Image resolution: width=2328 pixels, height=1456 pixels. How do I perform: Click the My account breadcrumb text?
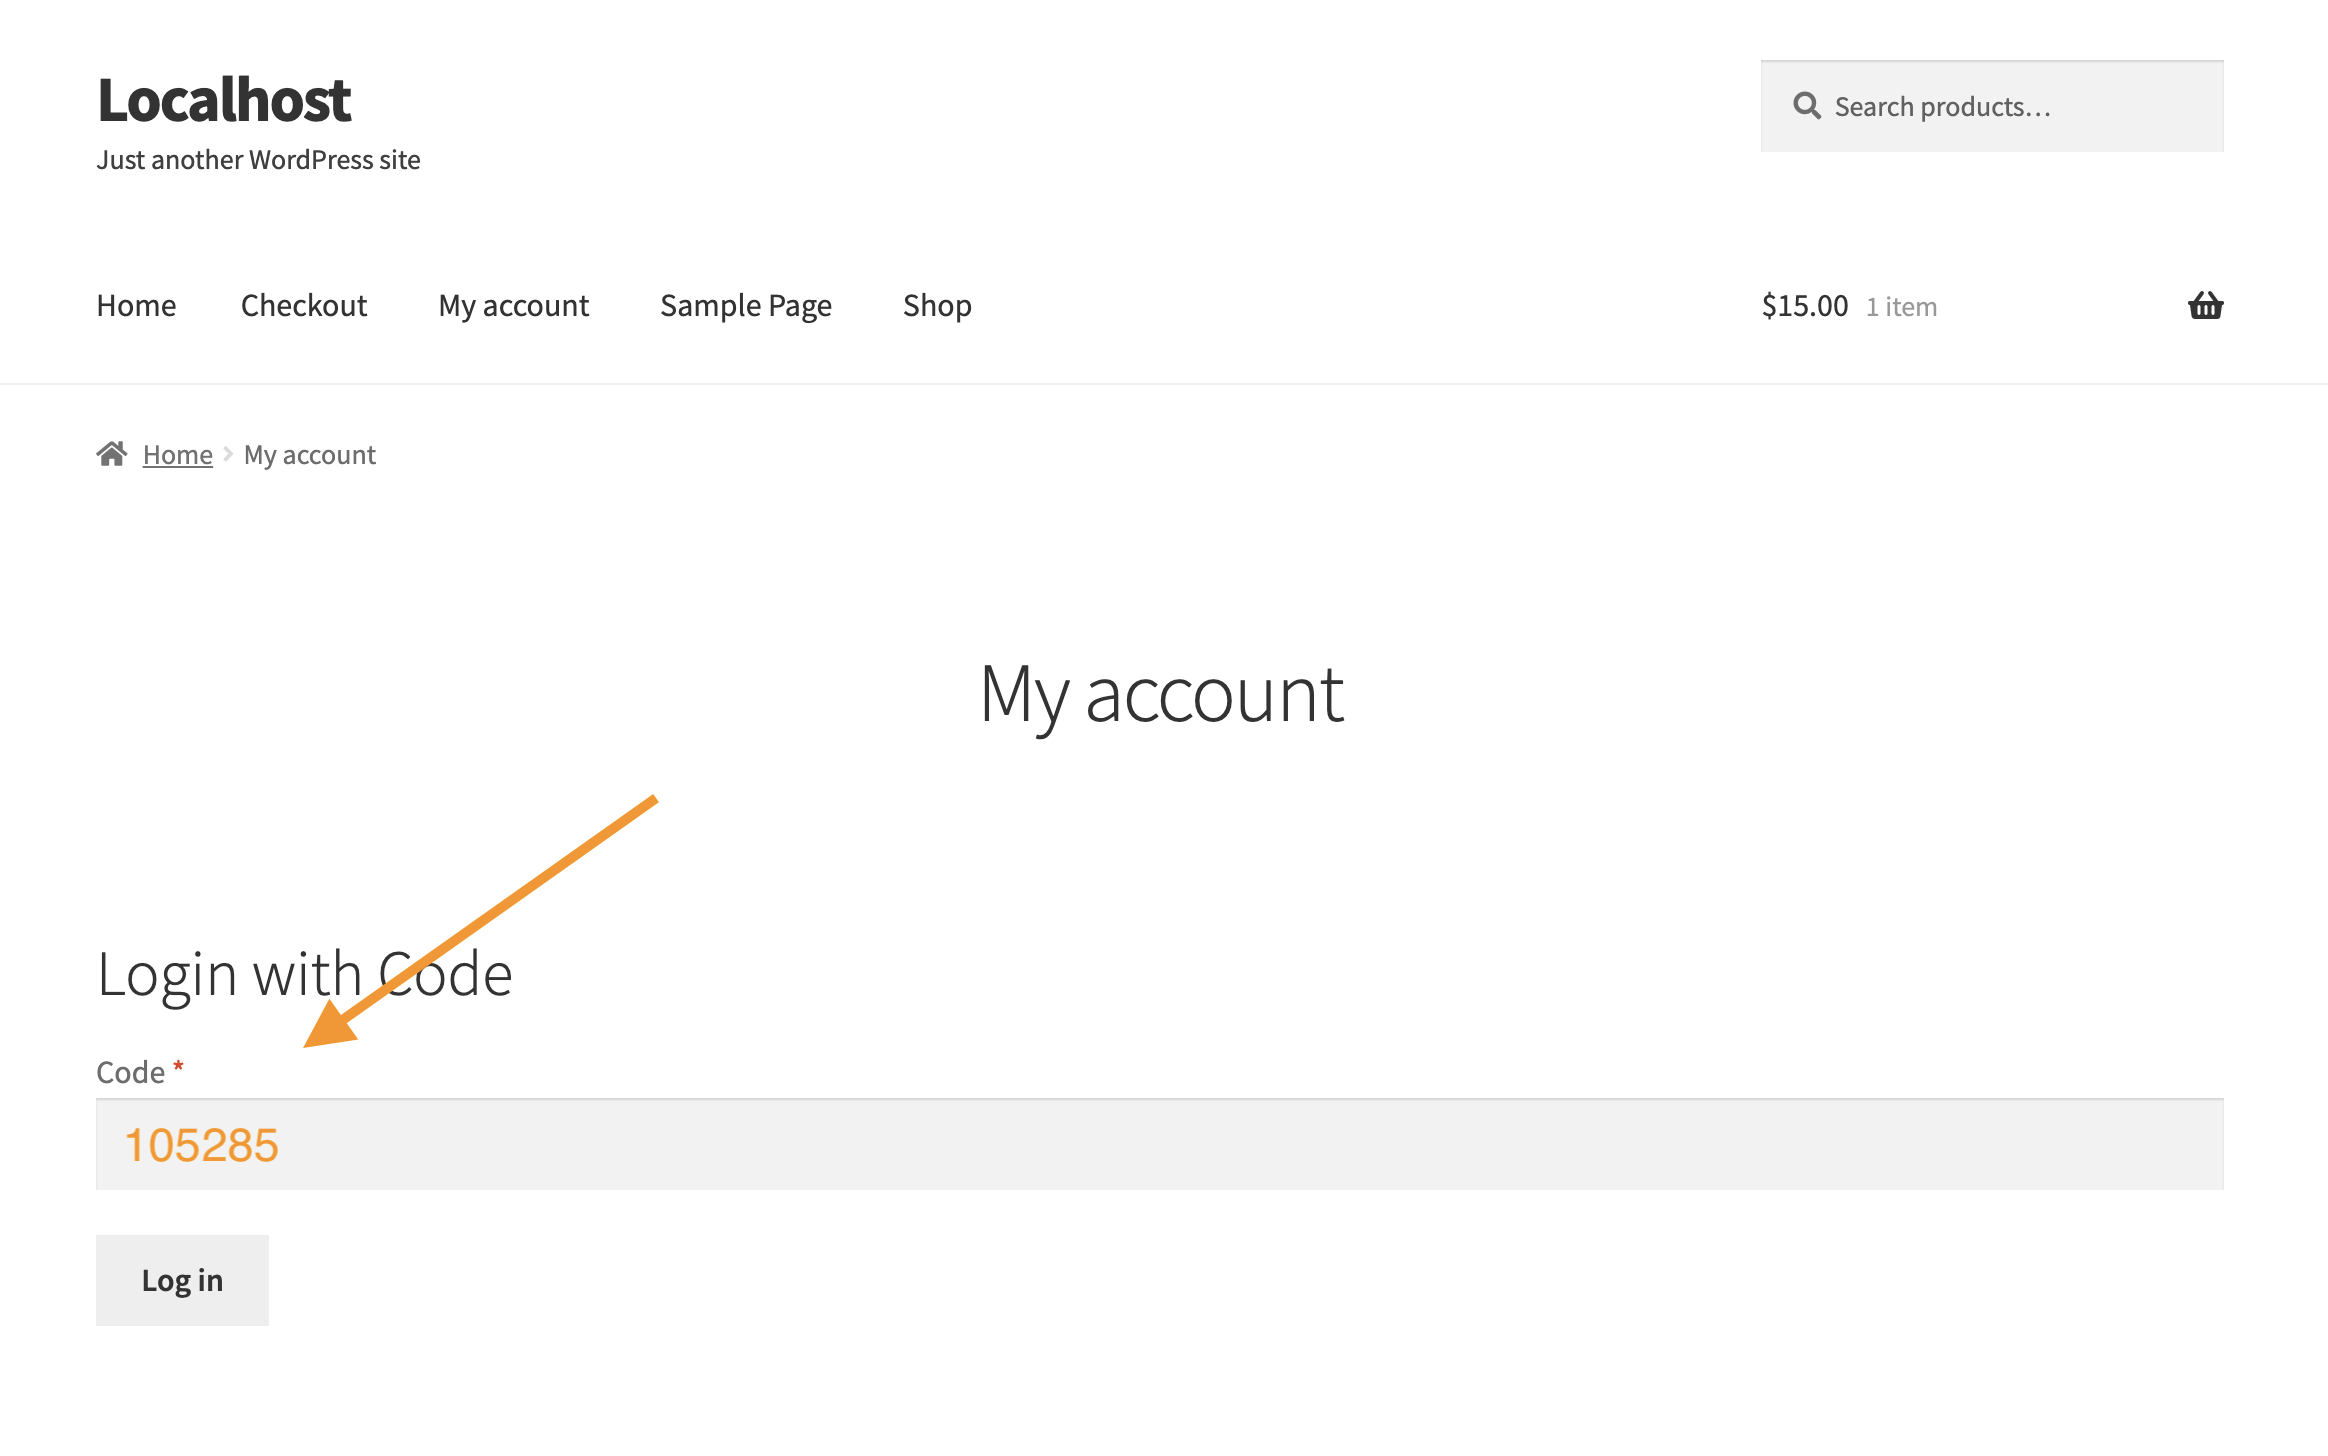click(x=310, y=455)
